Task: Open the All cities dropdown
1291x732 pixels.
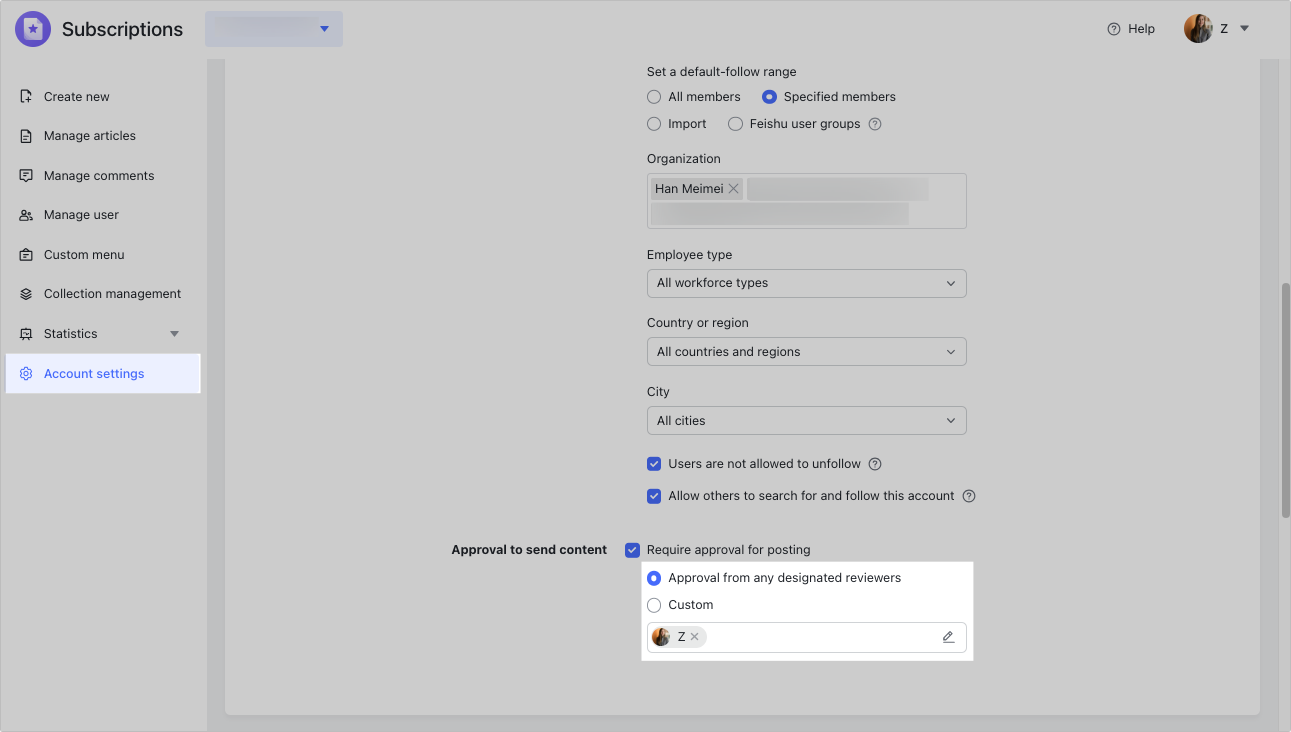Action: click(x=806, y=420)
